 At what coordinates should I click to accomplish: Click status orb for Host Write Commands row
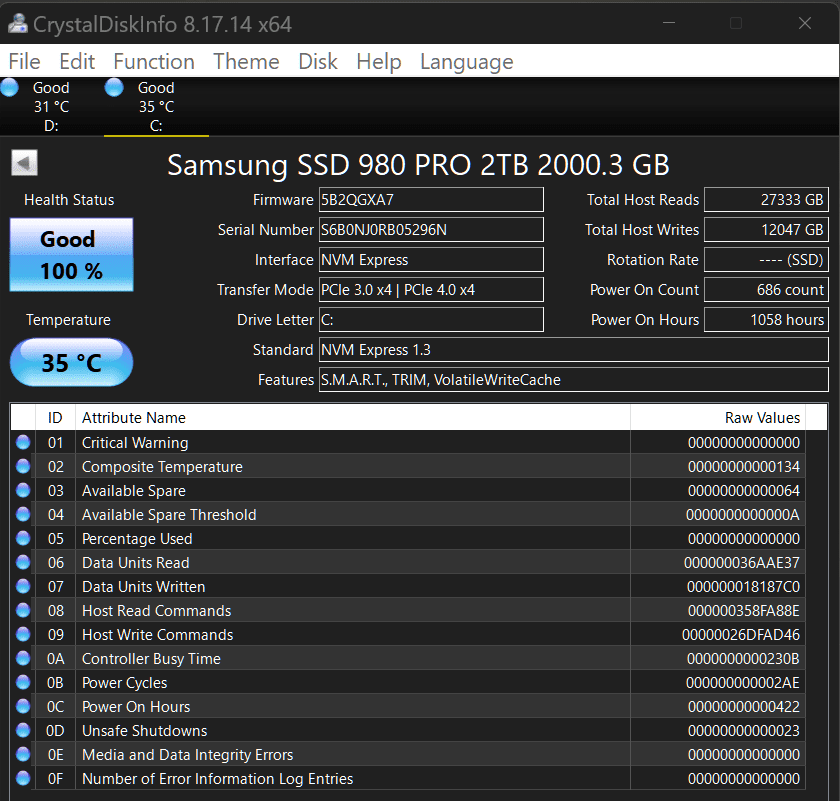point(23,634)
